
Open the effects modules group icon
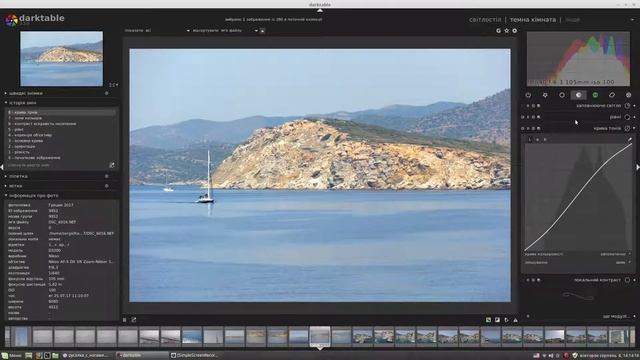629,95
